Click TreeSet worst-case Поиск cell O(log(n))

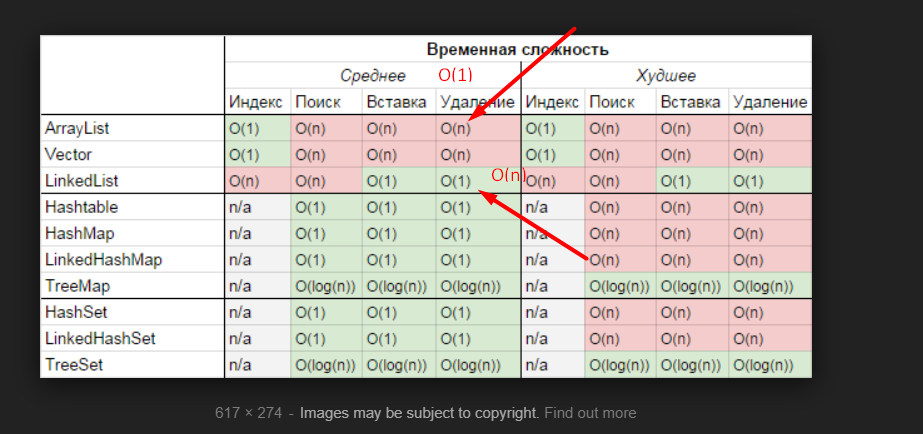coord(620,365)
